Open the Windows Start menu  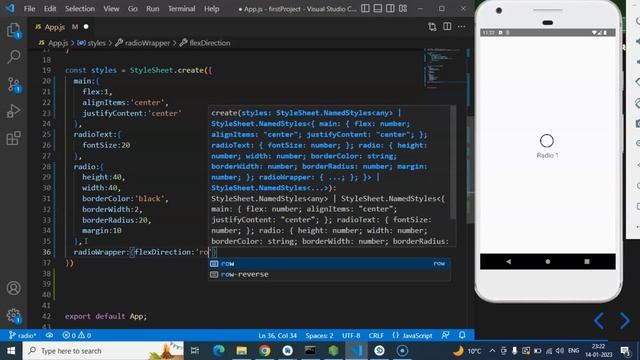point(11,351)
